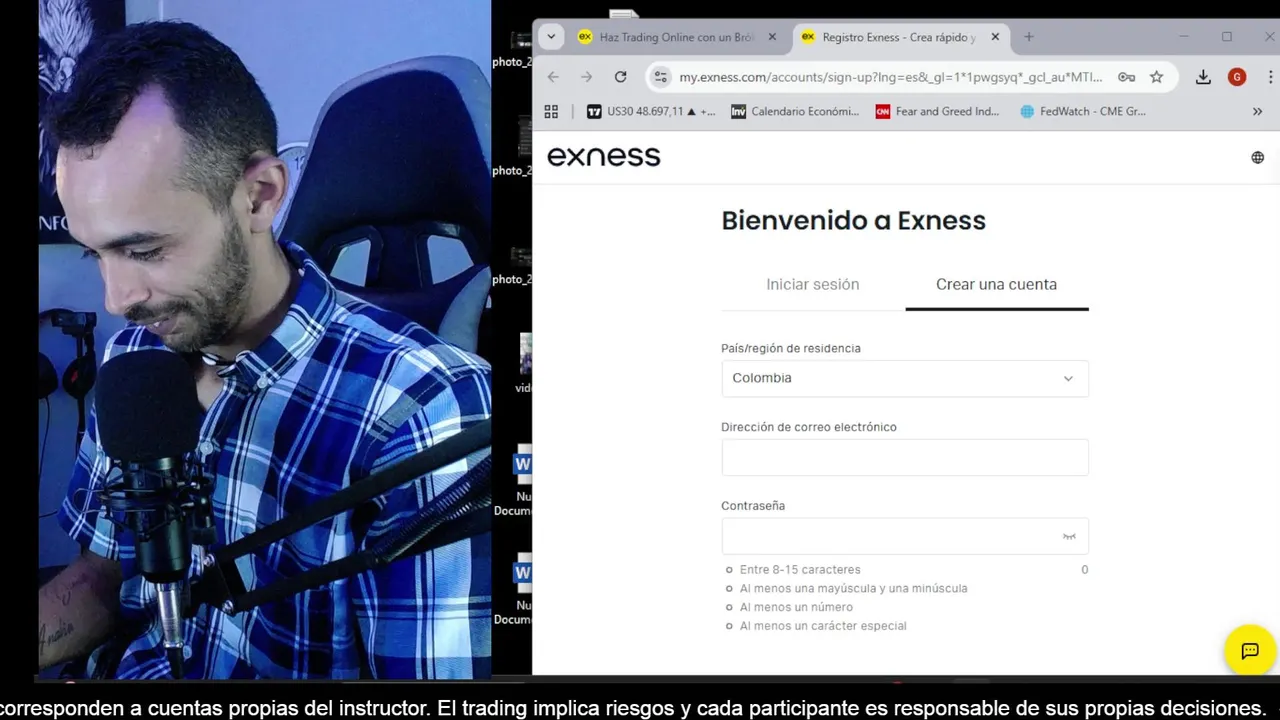Toggle password visibility eye icon

pyautogui.click(x=1069, y=537)
